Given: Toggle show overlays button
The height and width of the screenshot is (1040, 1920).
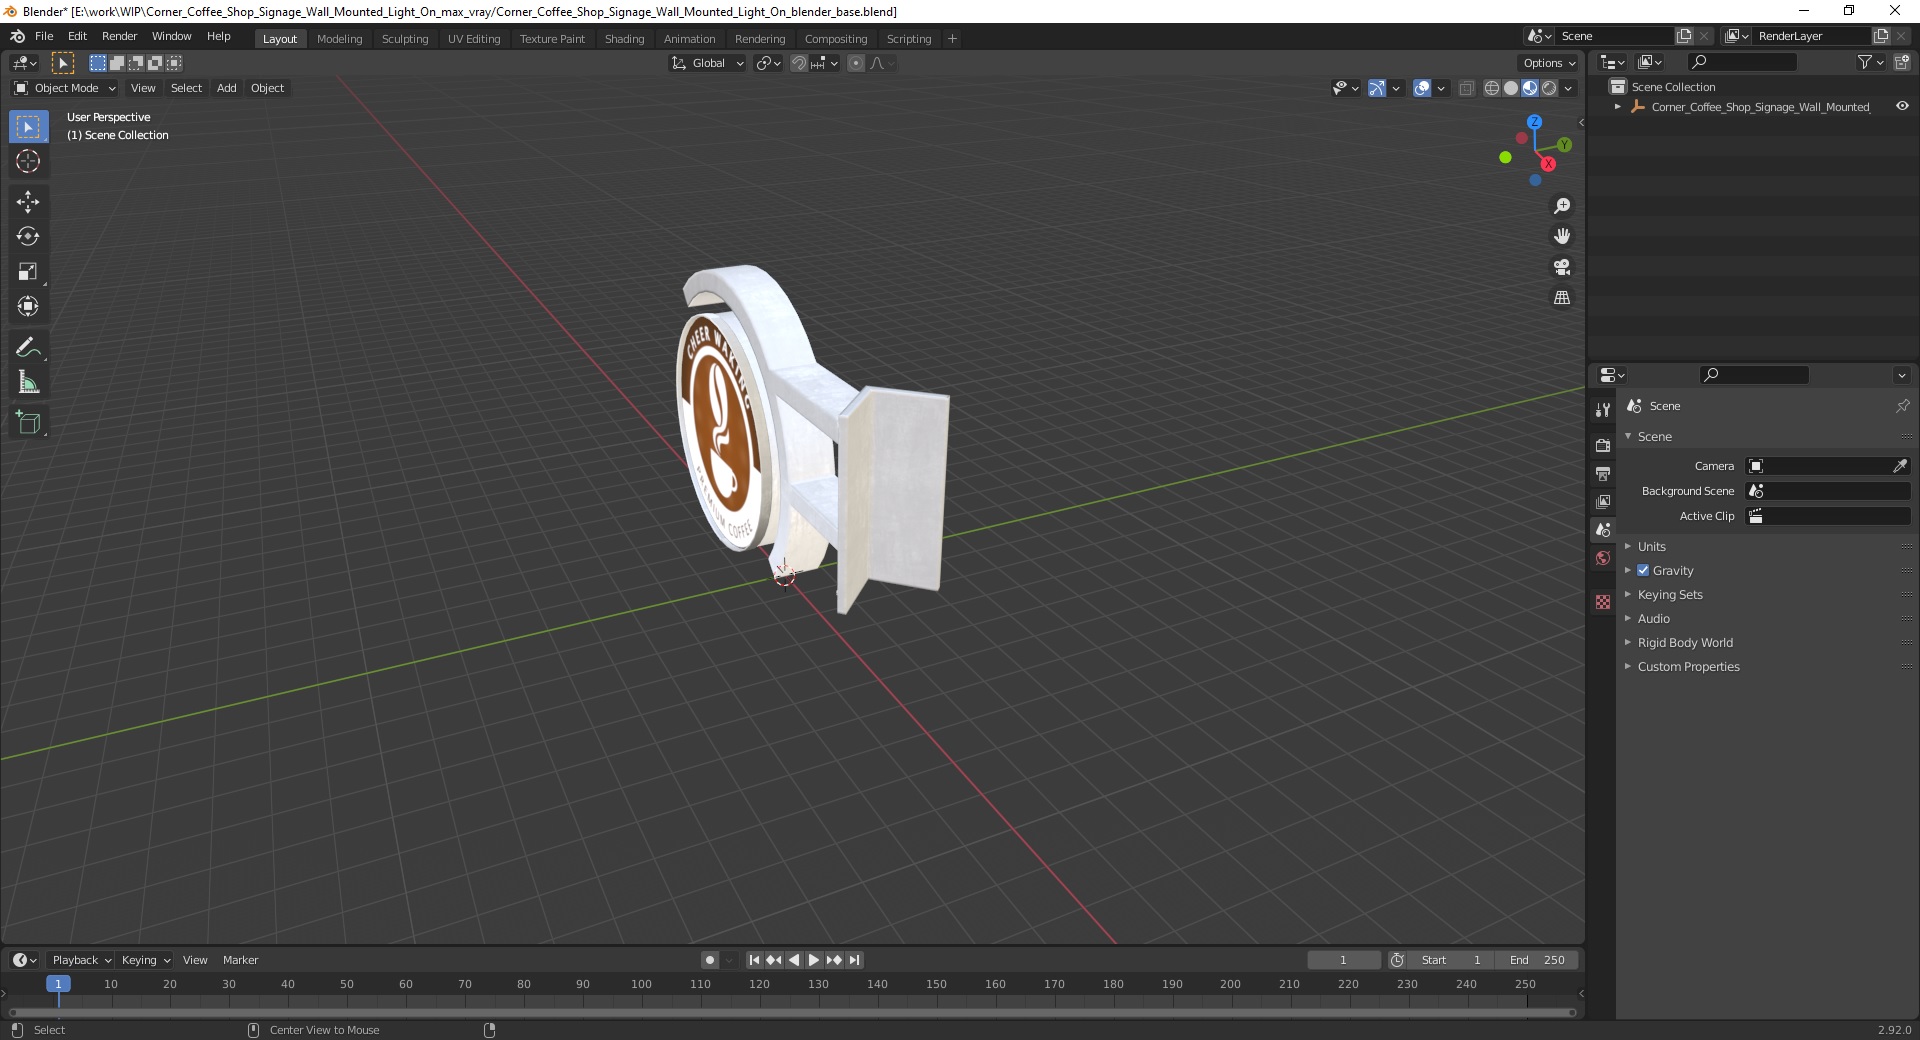Looking at the screenshot, I should click(x=1422, y=88).
